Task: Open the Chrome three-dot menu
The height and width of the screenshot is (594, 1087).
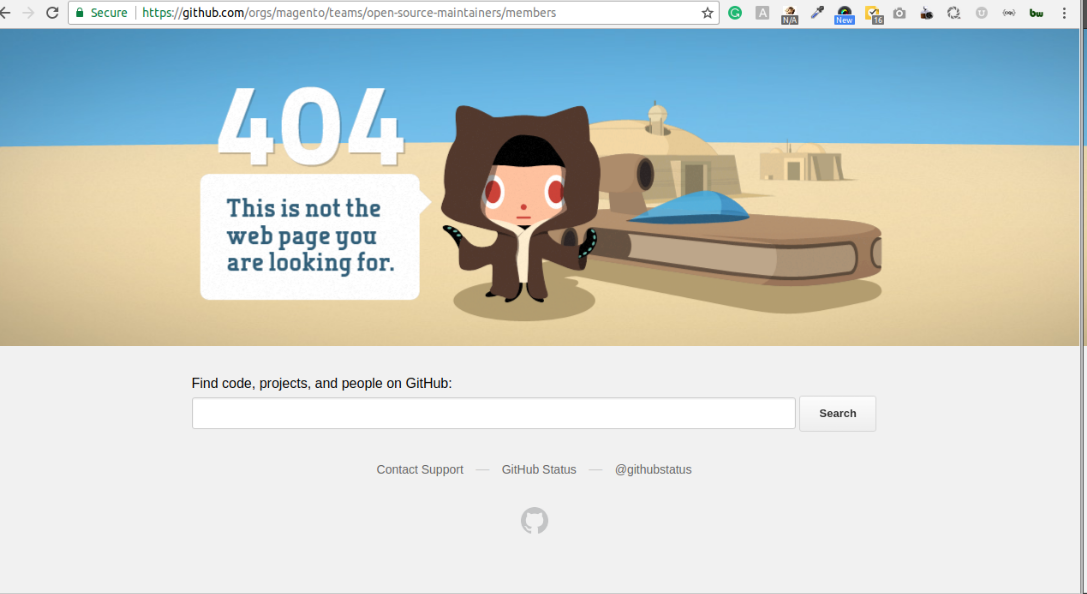Action: (1064, 12)
